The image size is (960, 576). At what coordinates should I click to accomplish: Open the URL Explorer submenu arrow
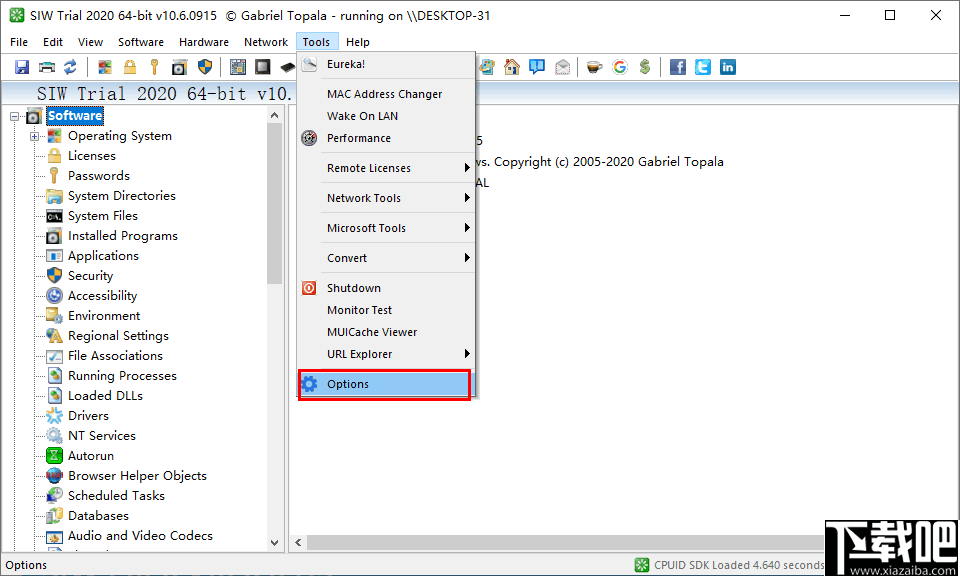467,354
